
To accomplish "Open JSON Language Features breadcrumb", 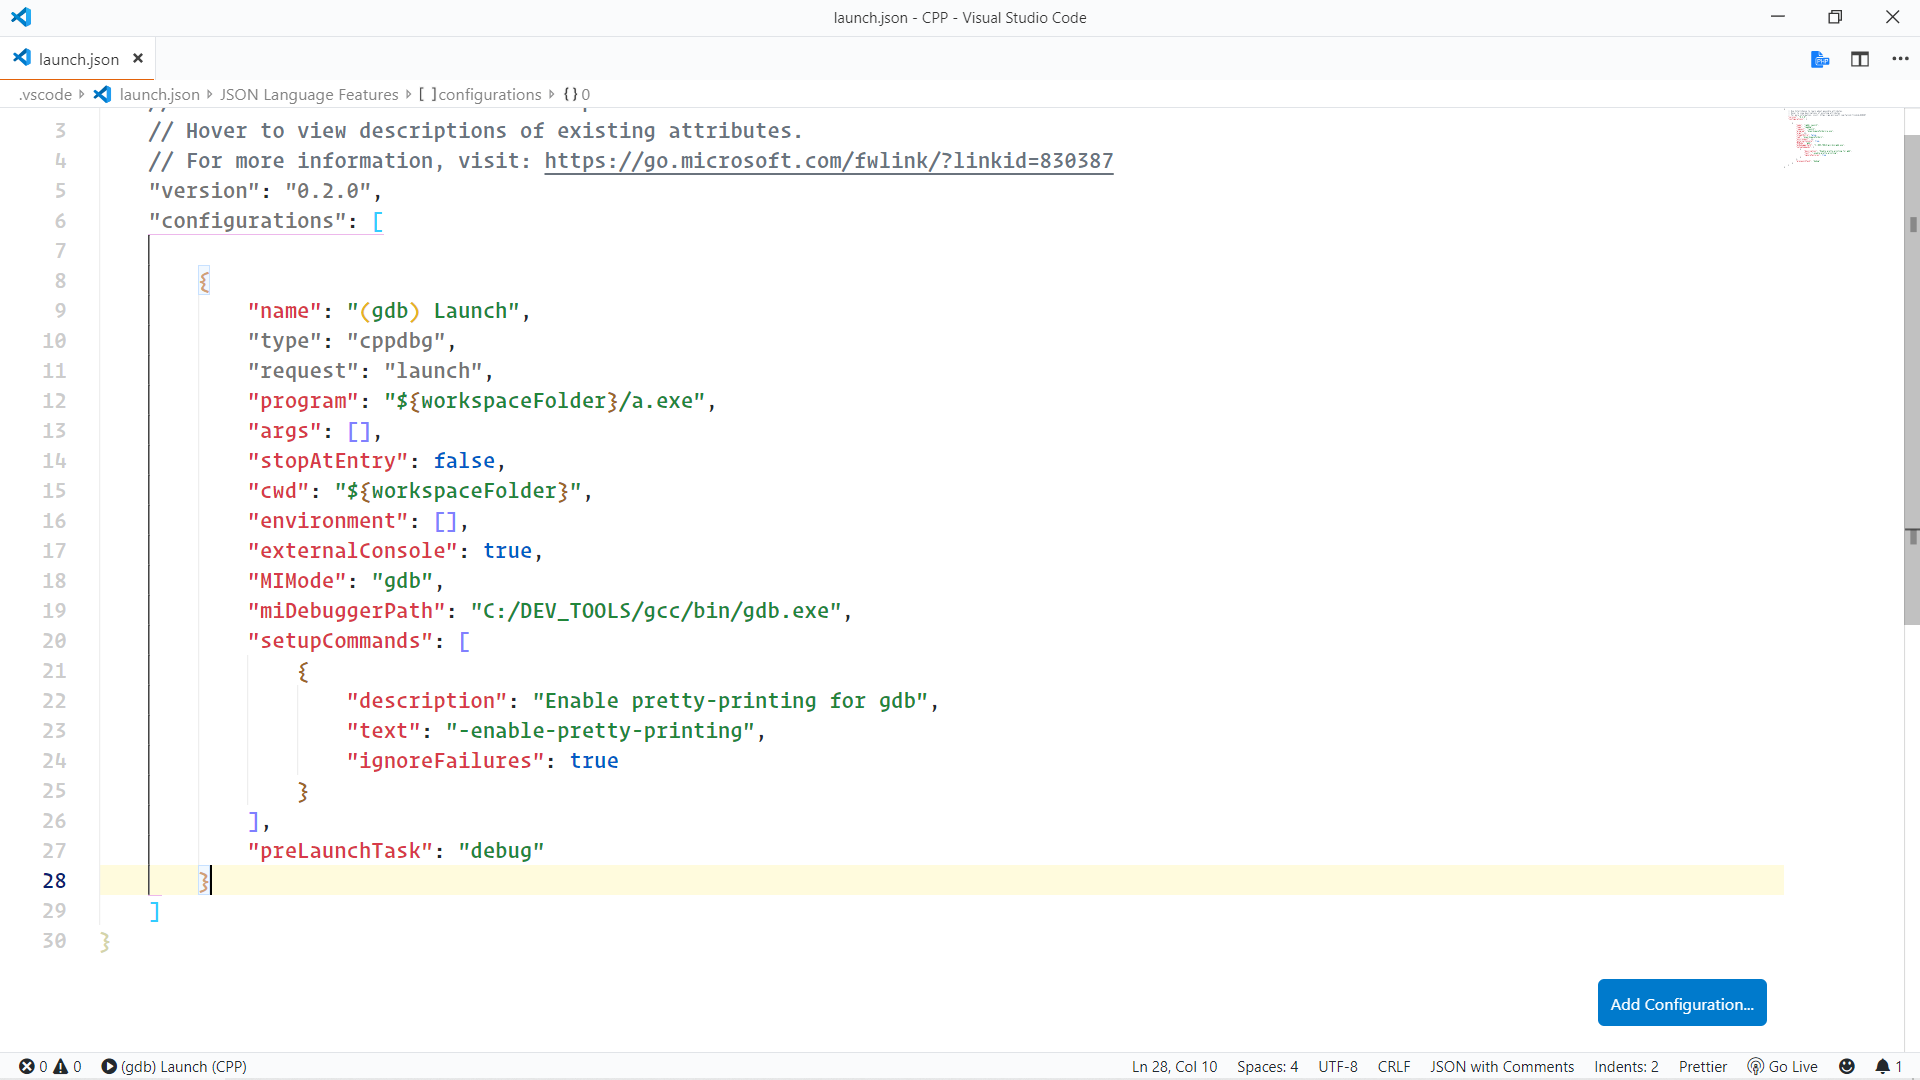I will coord(309,95).
